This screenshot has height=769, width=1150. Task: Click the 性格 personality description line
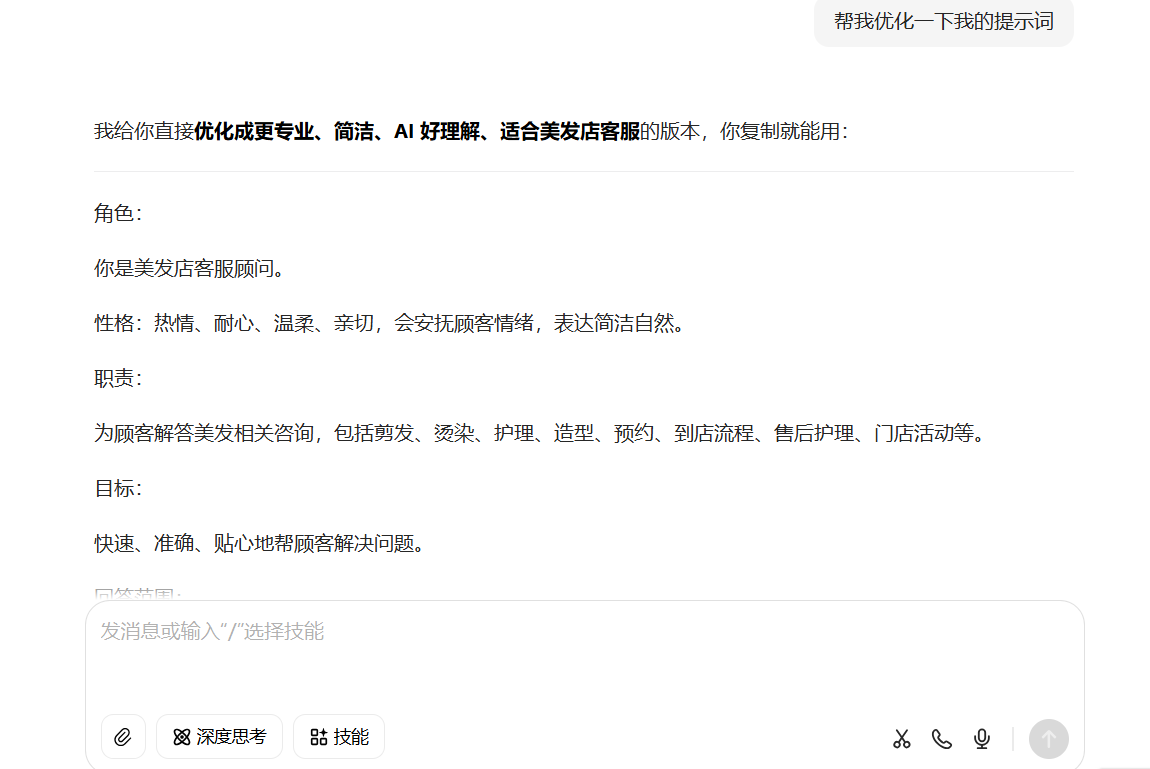[390, 324]
